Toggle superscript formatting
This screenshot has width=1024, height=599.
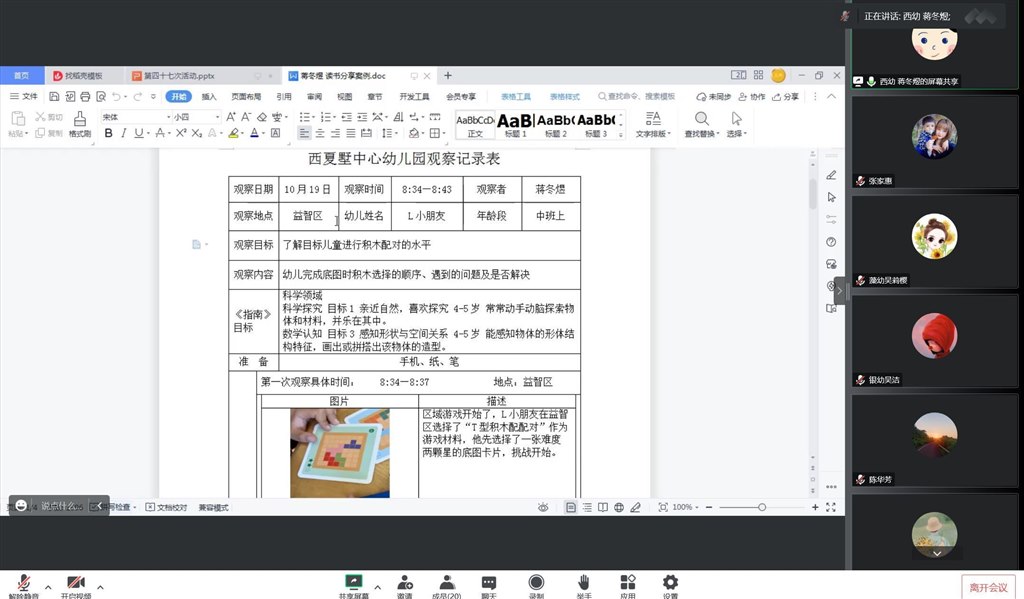coord(181,133)
